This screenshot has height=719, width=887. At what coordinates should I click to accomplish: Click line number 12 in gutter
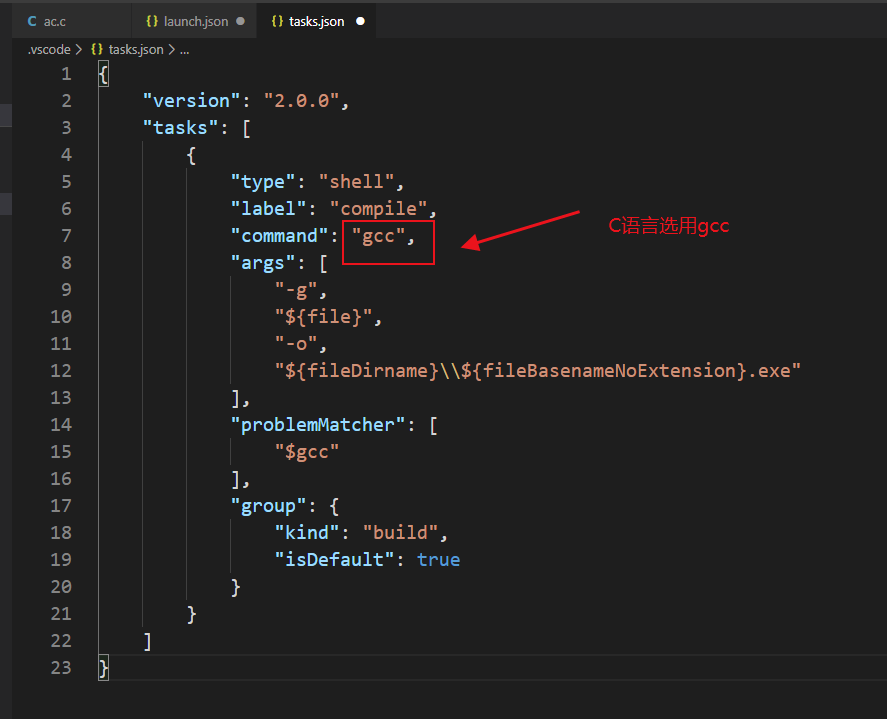[61, 371]
